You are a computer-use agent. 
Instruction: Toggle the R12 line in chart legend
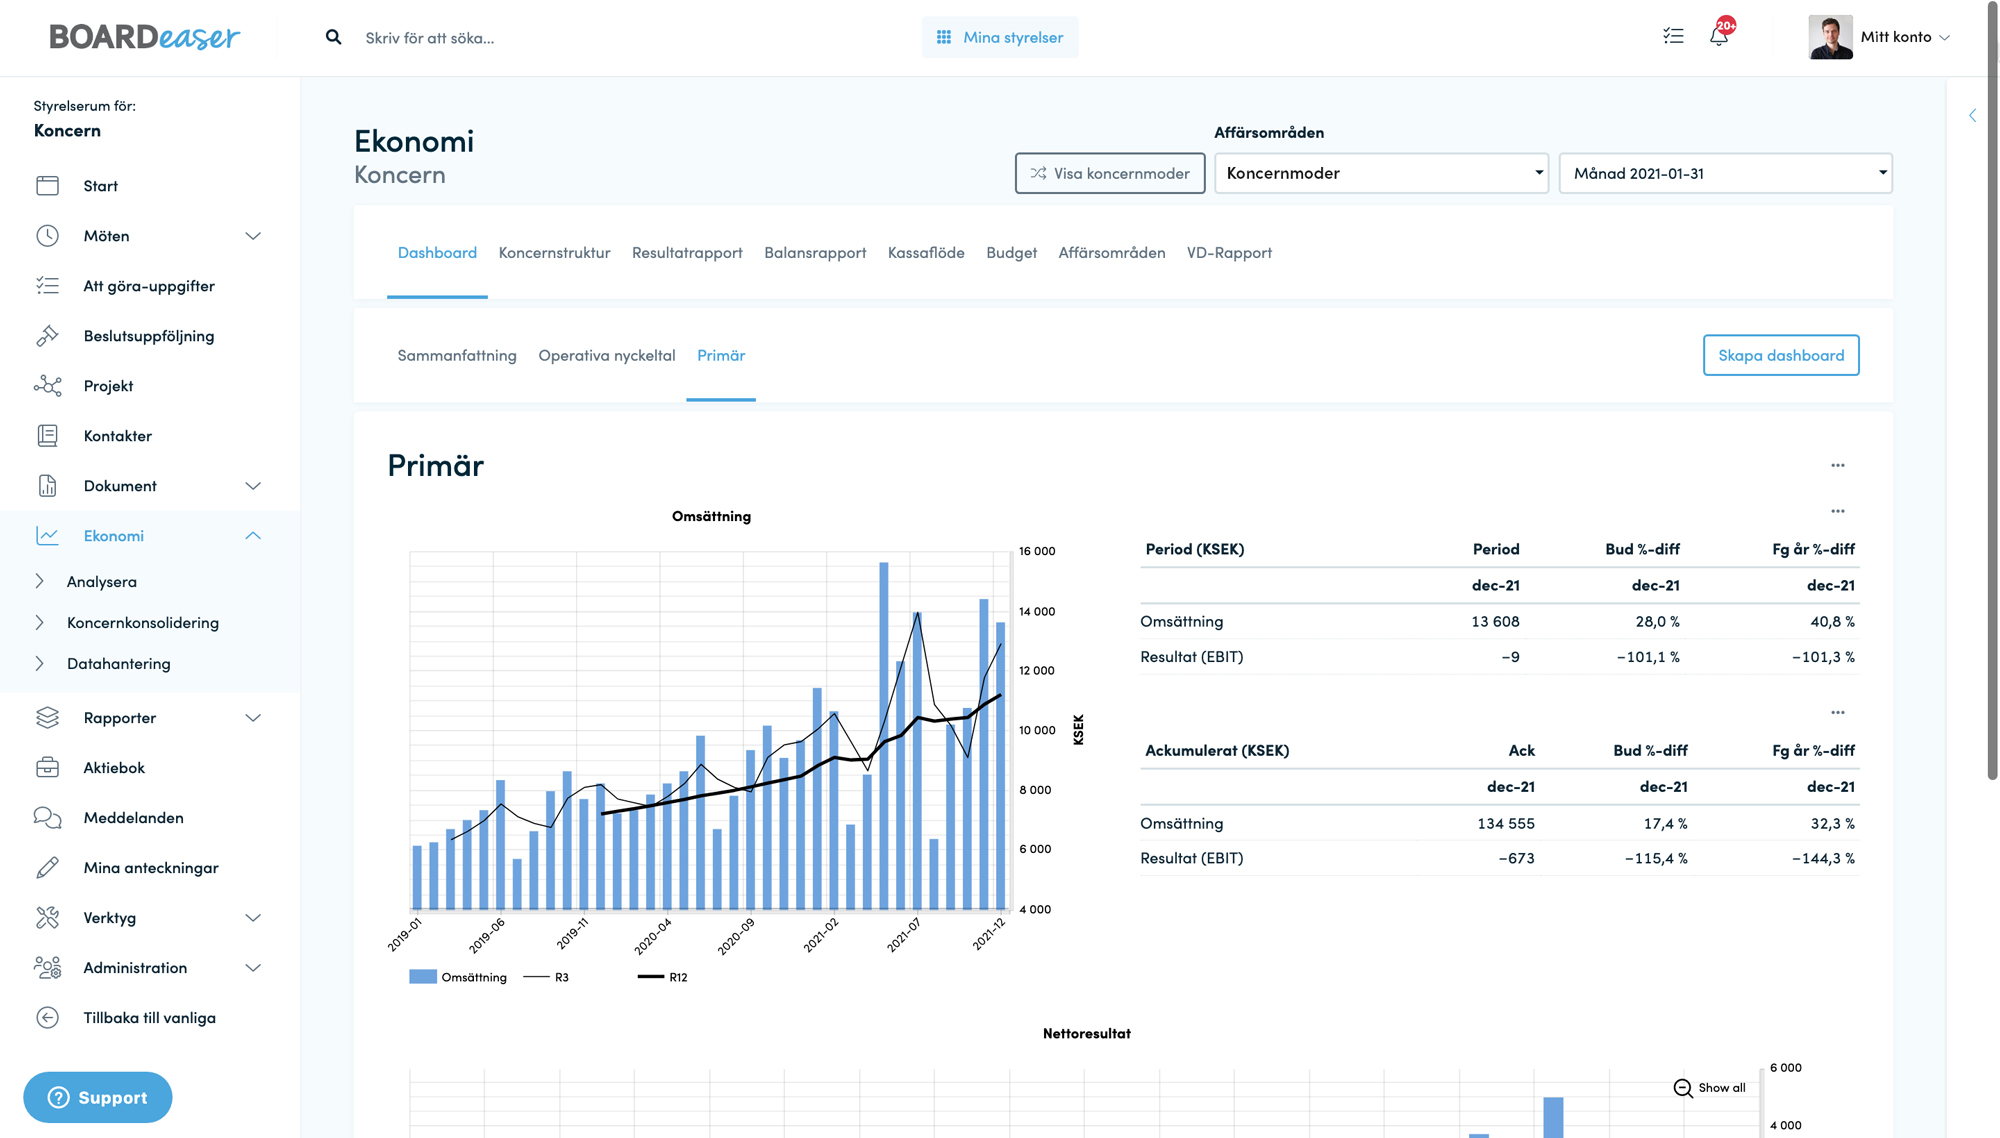pos(662,977)
